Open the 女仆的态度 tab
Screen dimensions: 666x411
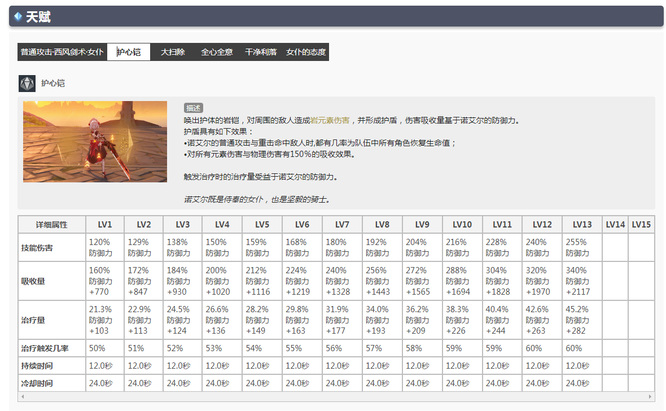point(306,52)
